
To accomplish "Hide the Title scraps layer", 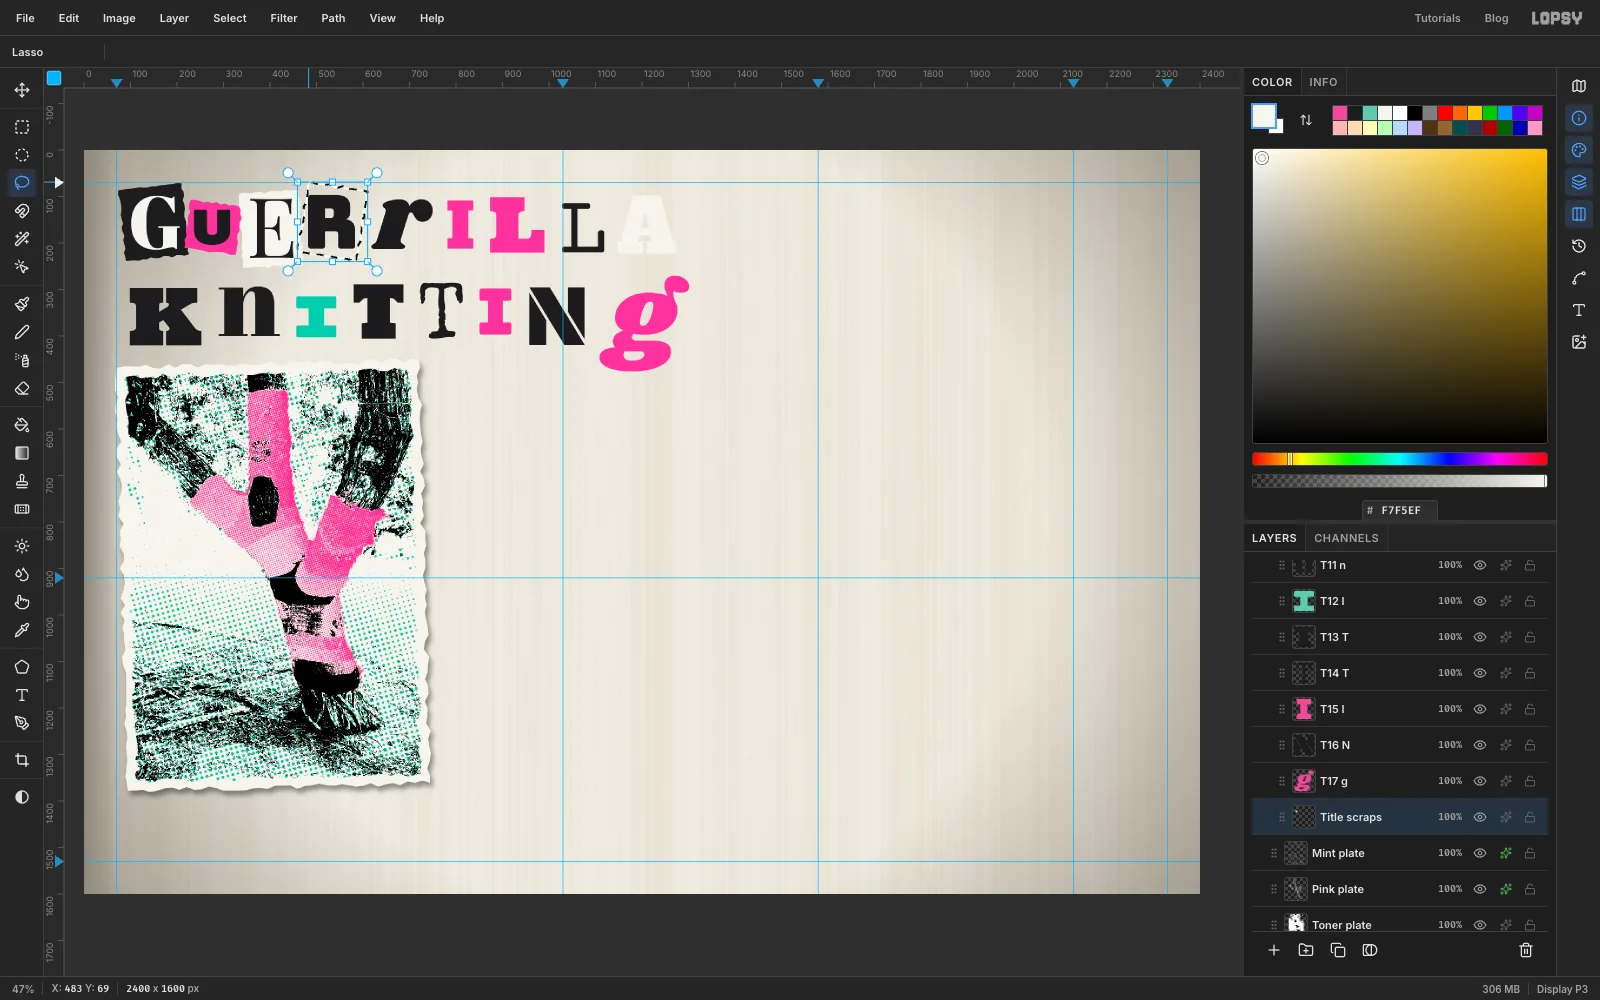I will (1480, 817).
